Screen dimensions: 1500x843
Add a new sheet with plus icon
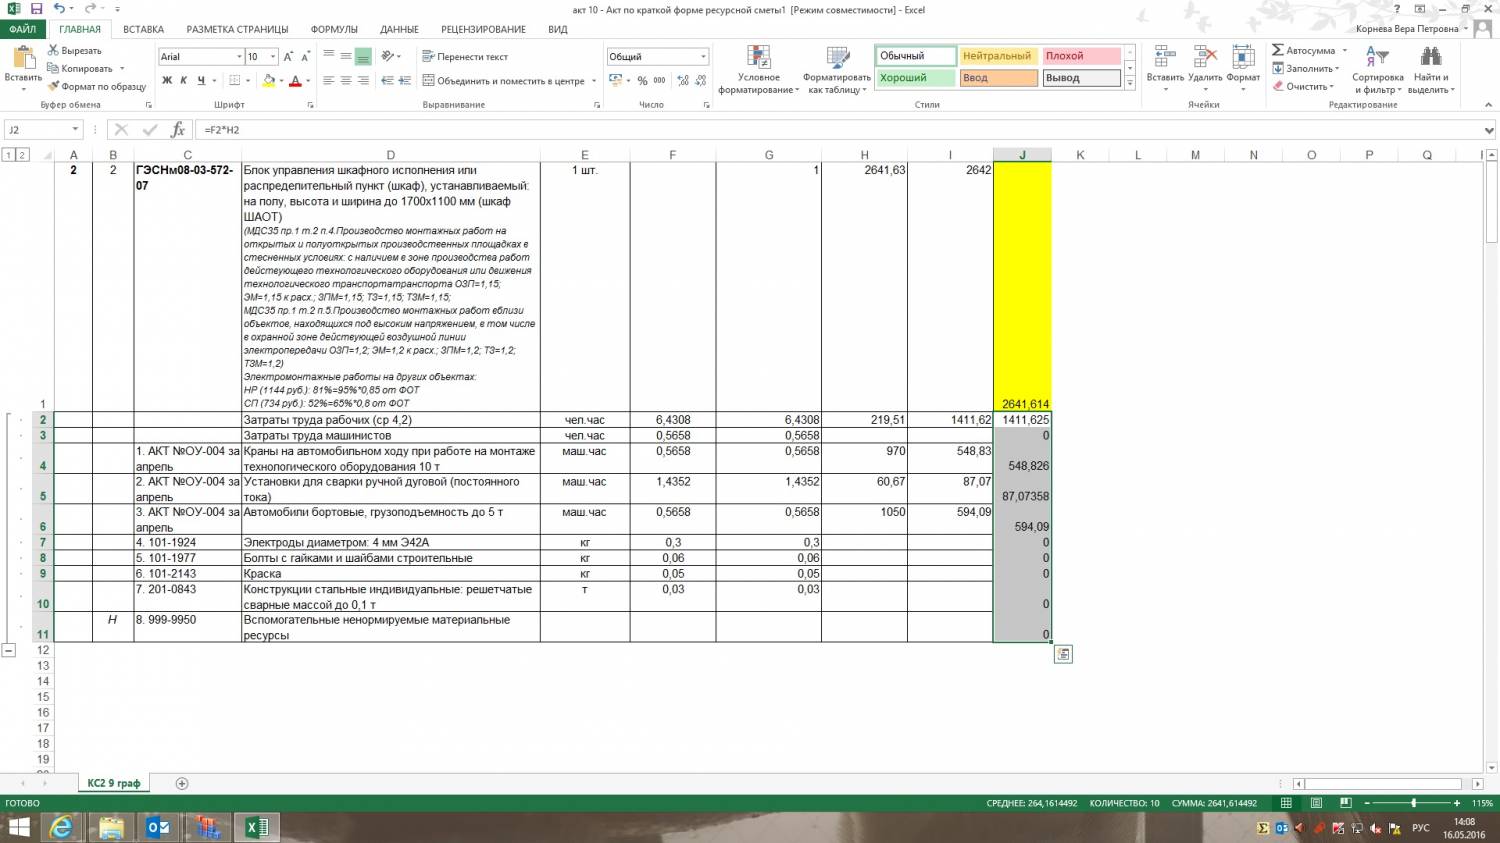tap(182, 784)
